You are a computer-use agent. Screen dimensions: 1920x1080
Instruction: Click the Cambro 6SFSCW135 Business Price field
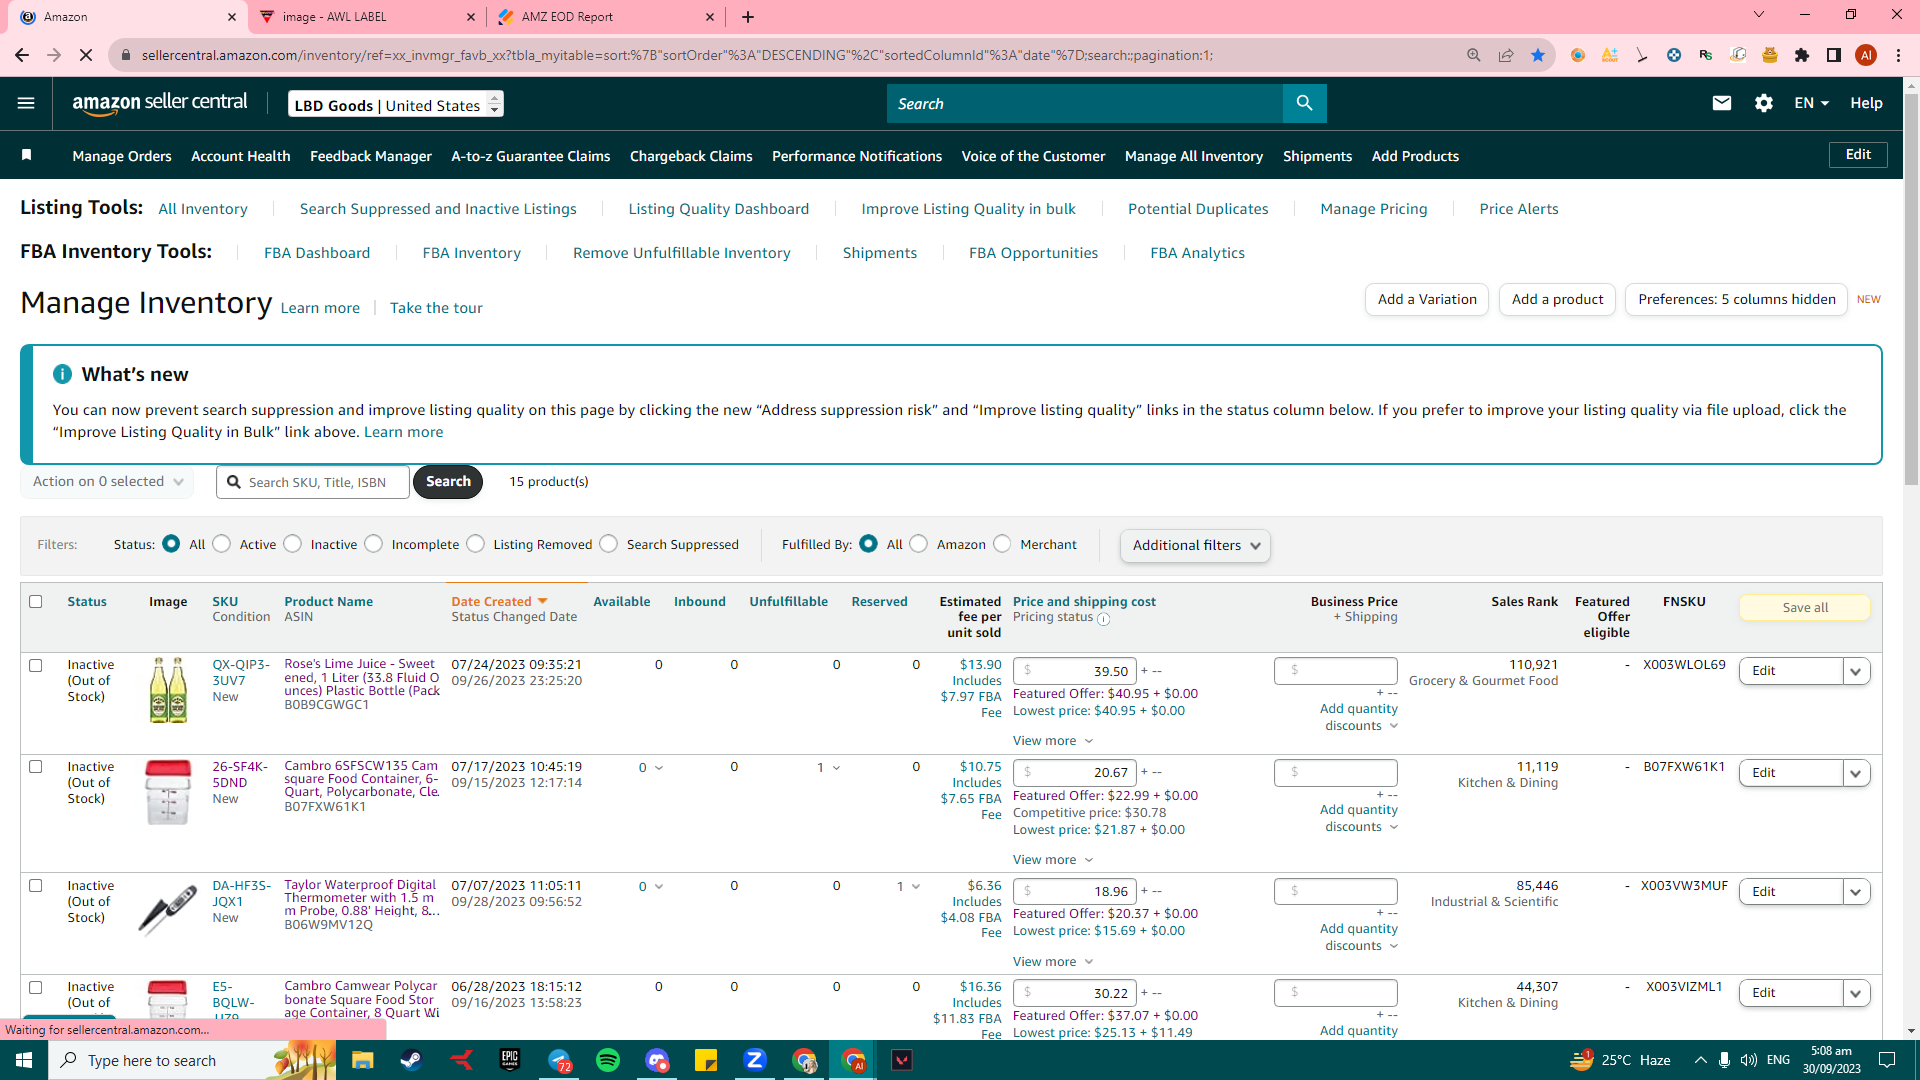(1336, 772)
